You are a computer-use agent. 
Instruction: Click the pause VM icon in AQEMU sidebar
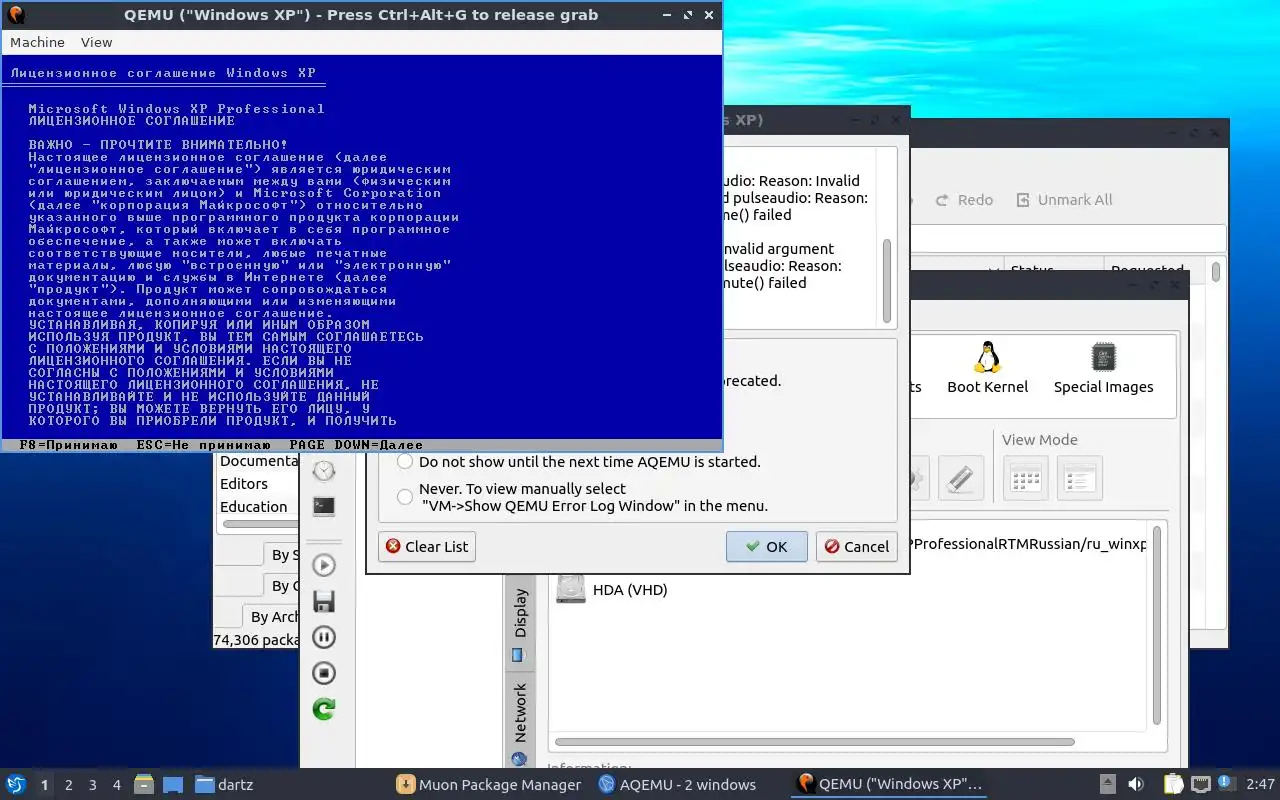(324, 637)
